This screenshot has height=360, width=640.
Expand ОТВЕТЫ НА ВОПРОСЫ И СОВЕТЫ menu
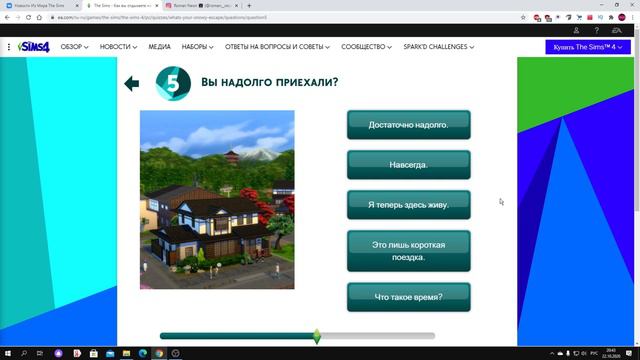pos(277,47)
